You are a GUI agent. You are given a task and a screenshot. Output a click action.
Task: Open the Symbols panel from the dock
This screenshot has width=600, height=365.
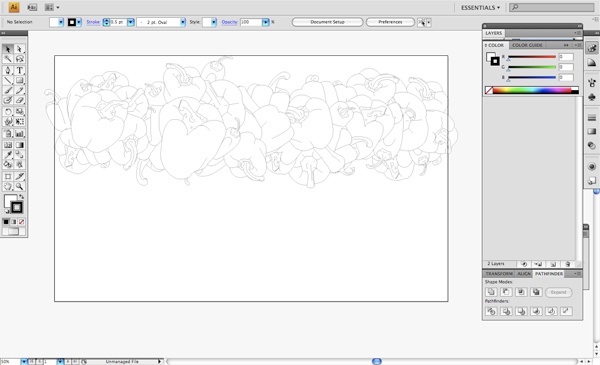[592, 97]
